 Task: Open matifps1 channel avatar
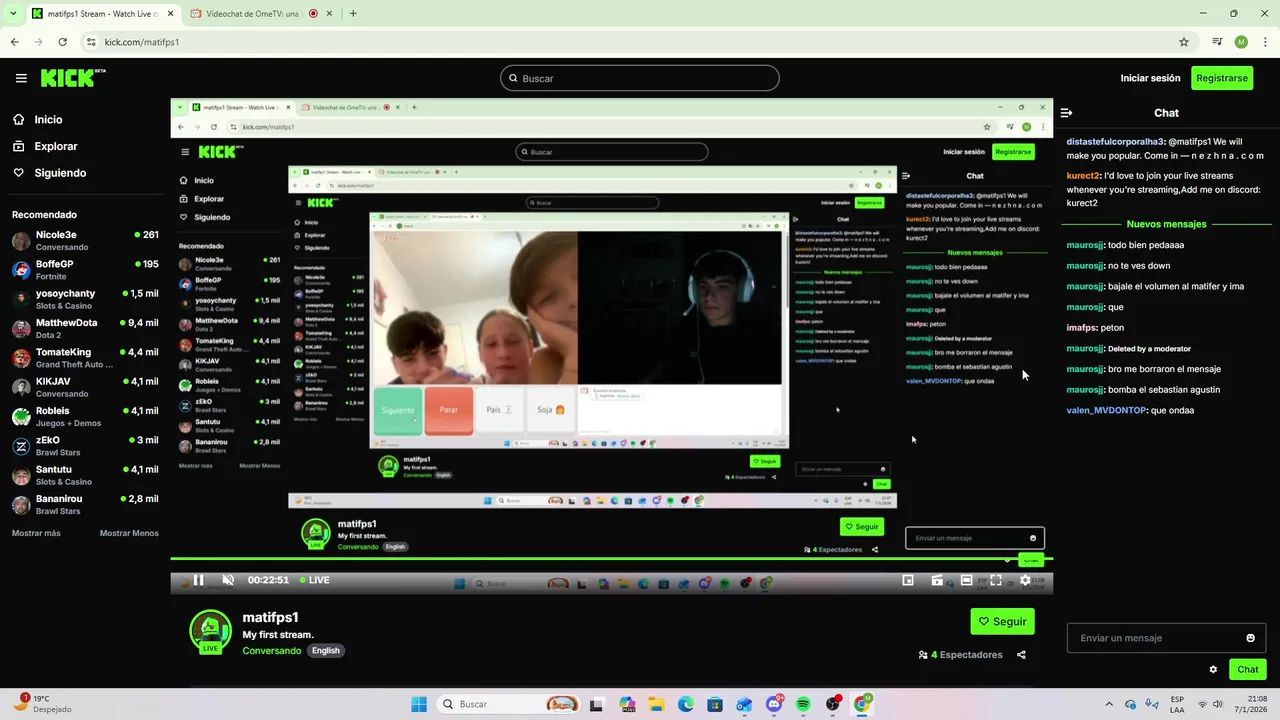click(210, 631)
